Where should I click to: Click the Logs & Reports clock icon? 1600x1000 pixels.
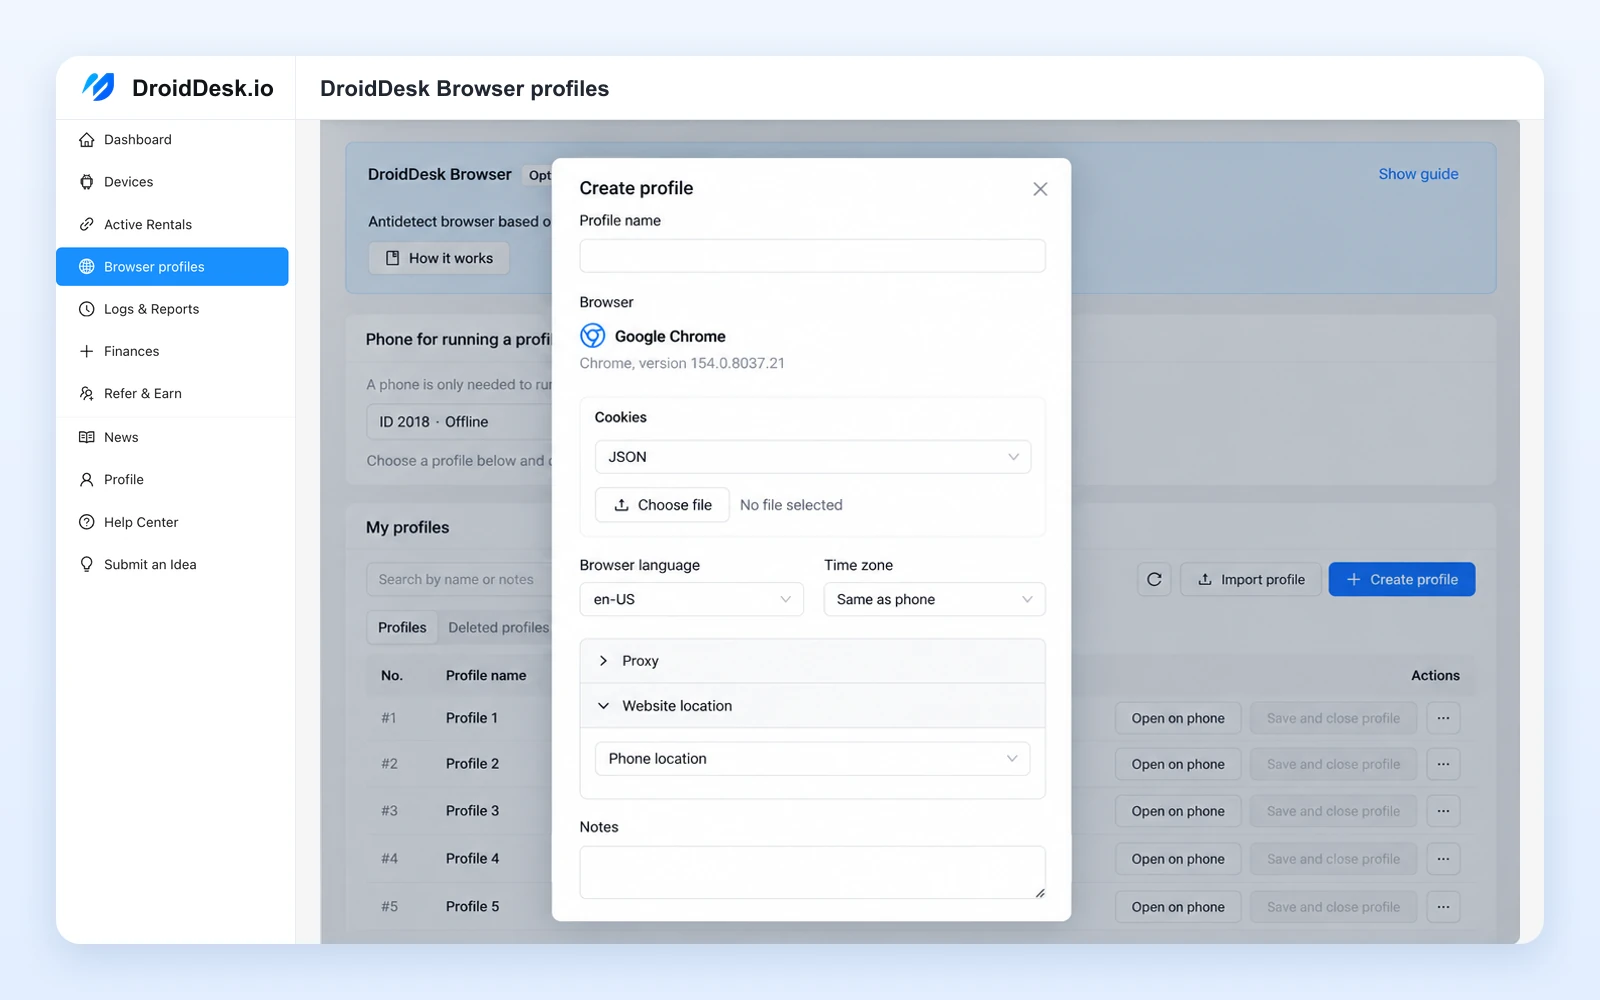pos(87,309)
